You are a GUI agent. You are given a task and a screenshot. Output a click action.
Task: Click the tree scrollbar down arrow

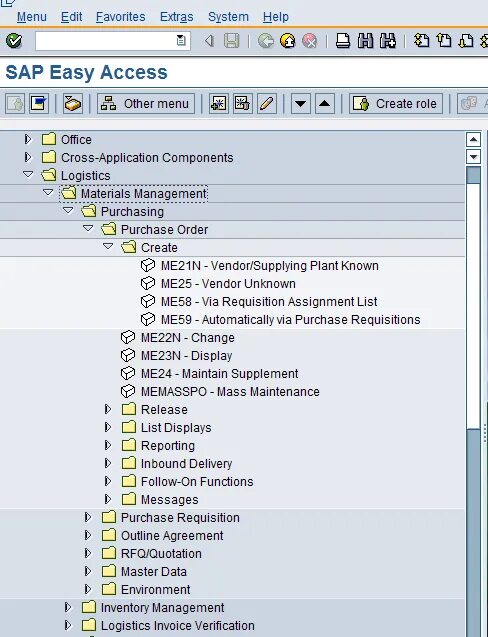[473, 156]
